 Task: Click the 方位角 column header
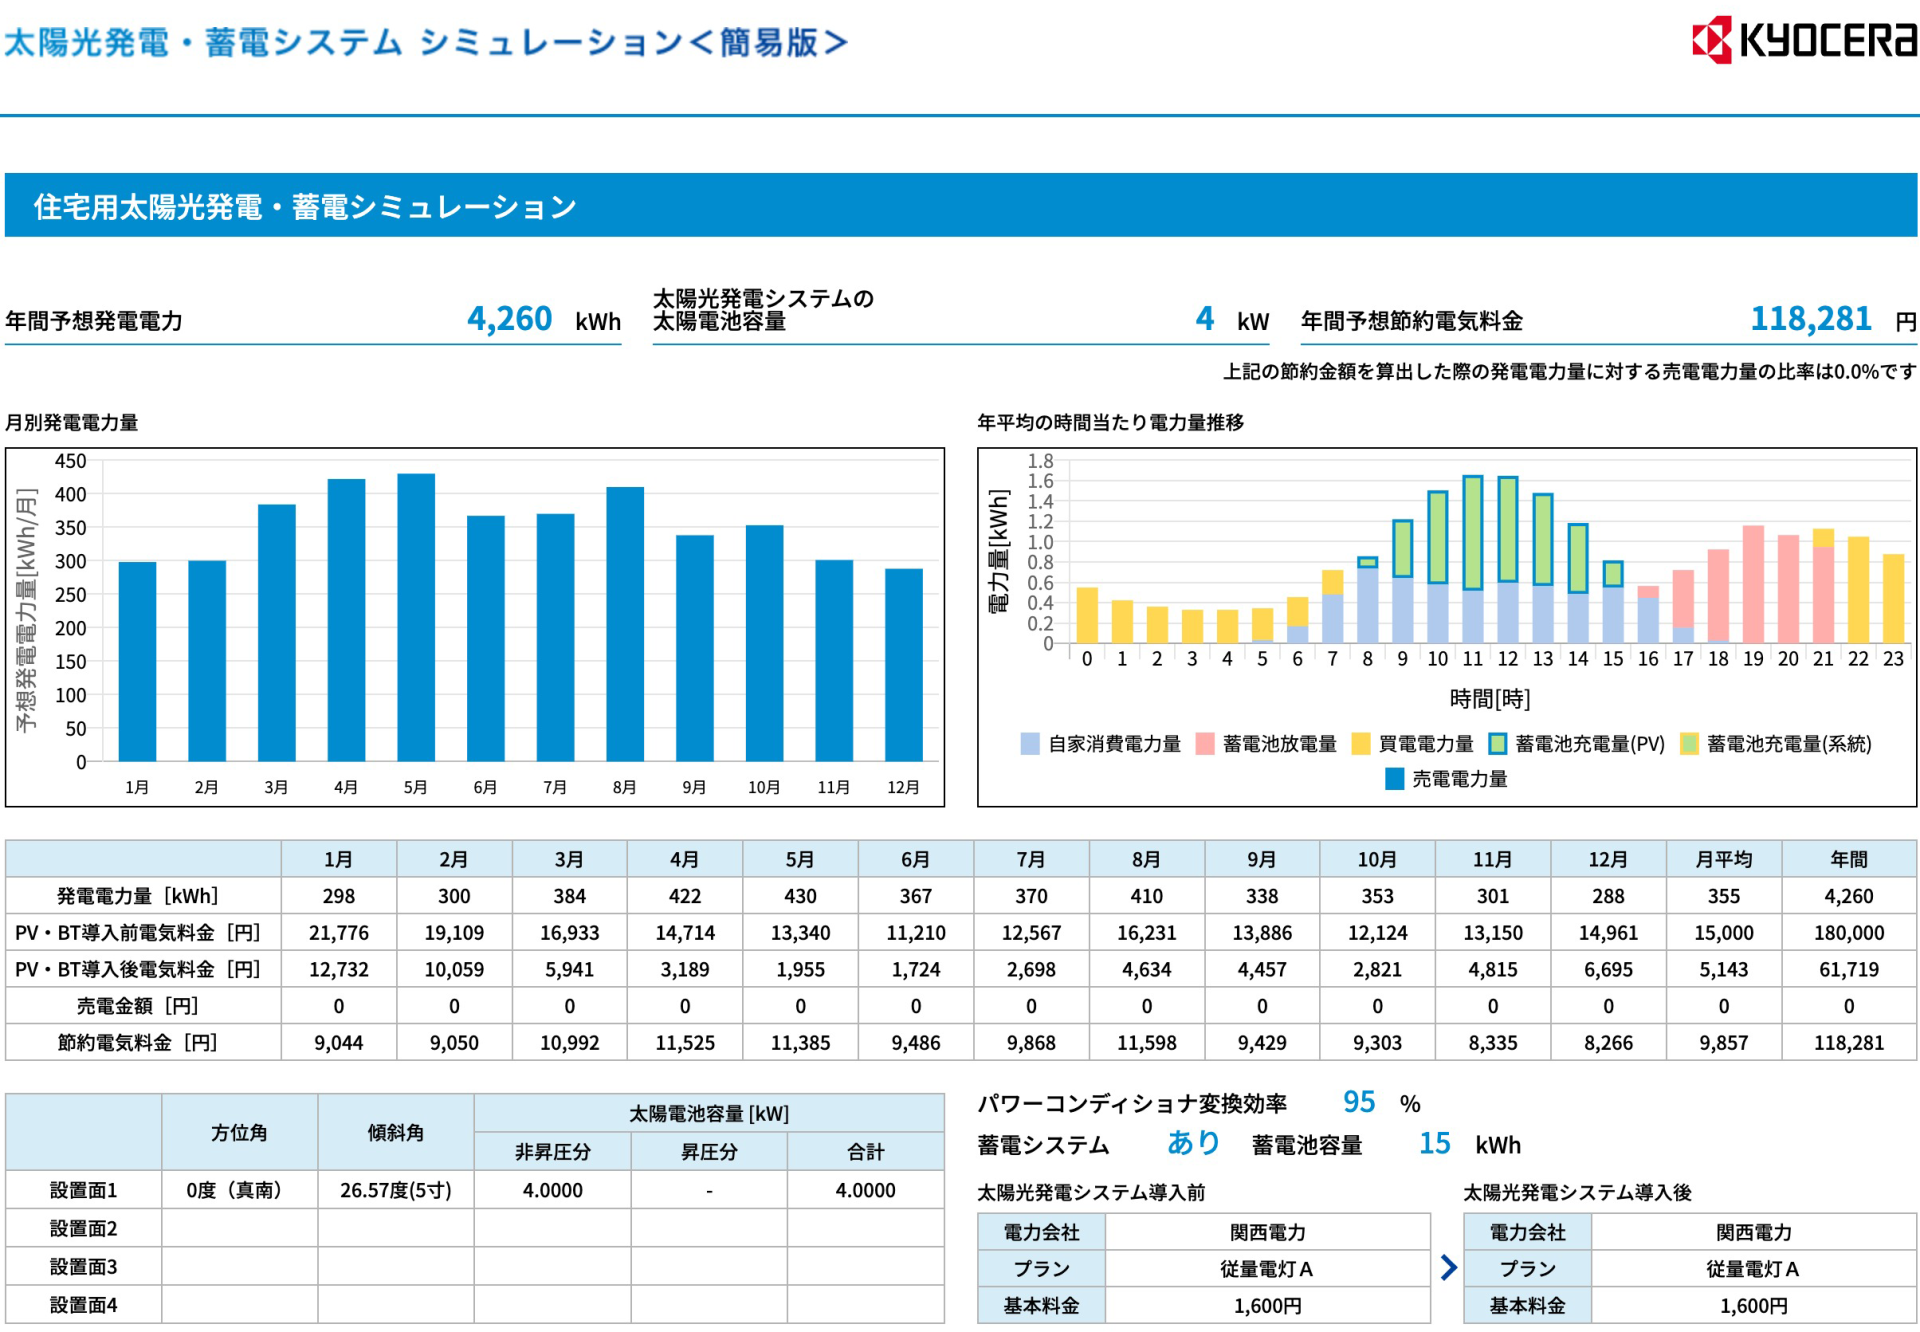pyautogui.click(x=239, y=1132)
